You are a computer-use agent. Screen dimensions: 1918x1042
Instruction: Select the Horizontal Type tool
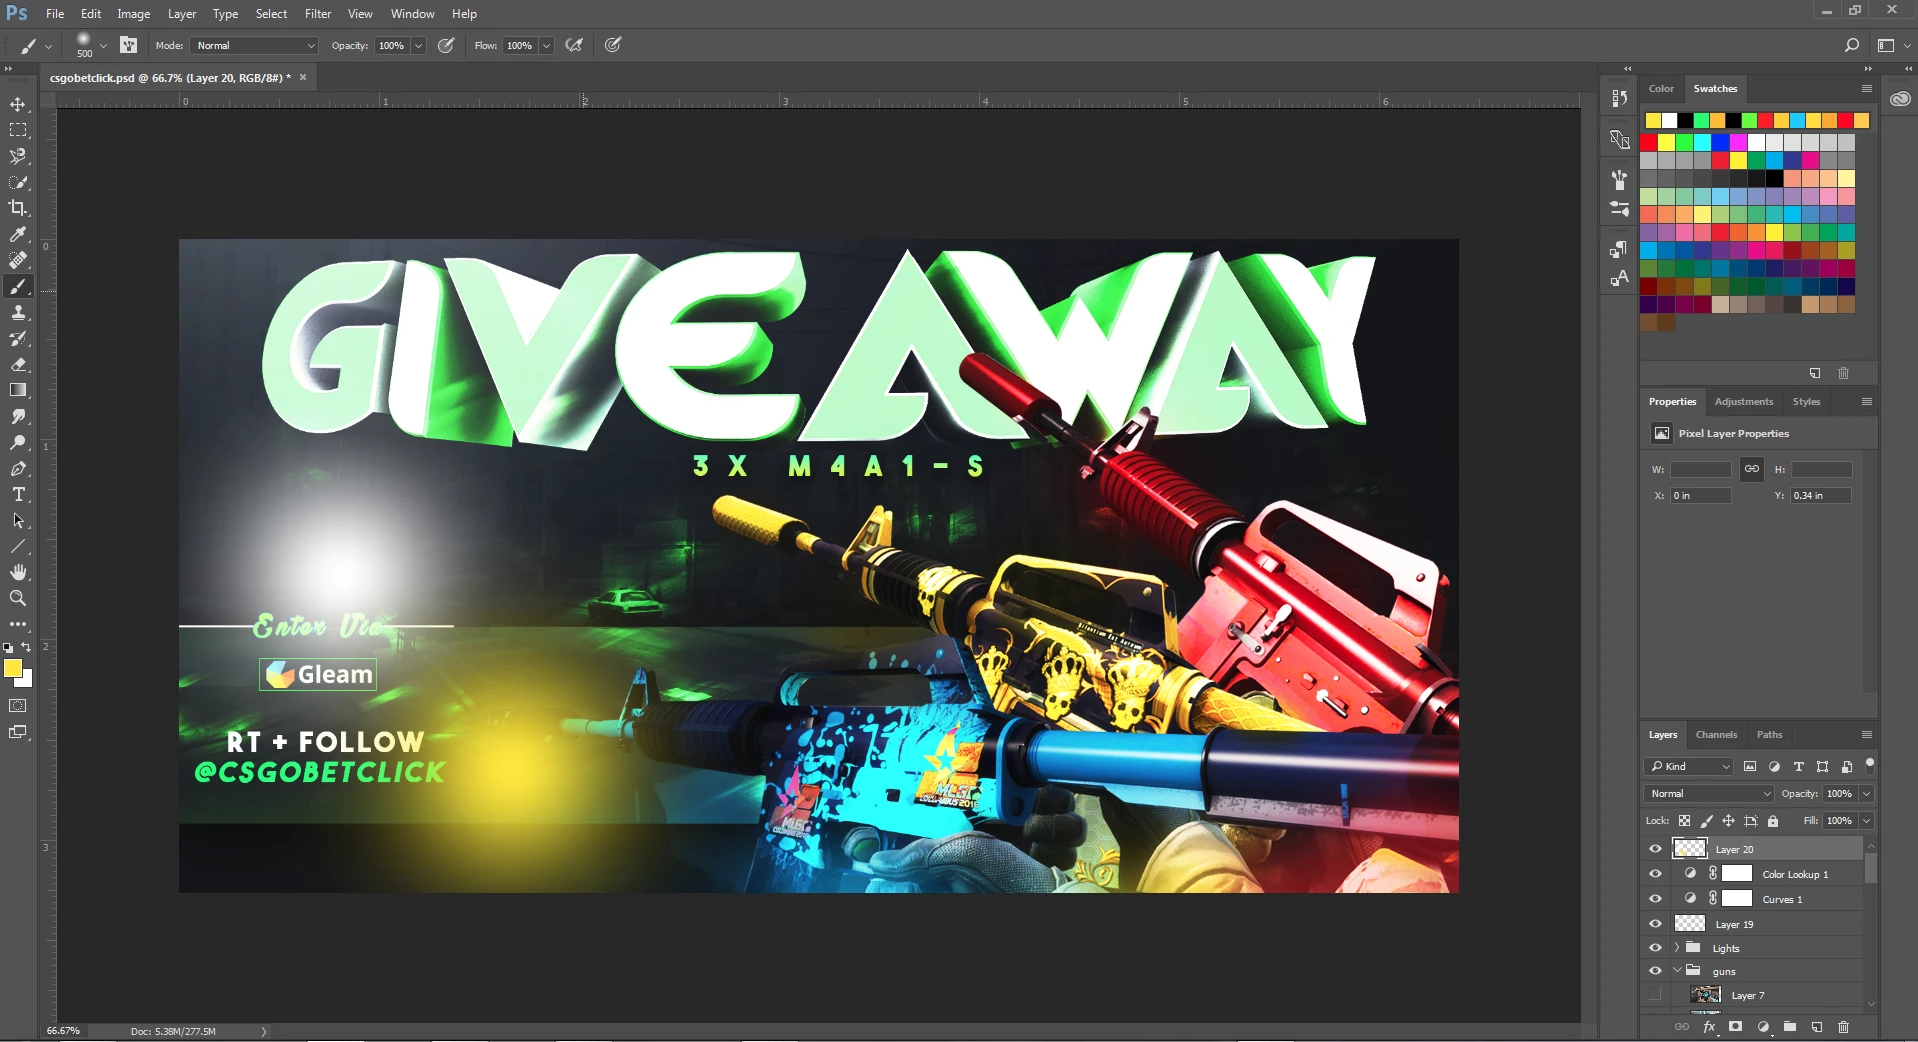pos(18,494)
